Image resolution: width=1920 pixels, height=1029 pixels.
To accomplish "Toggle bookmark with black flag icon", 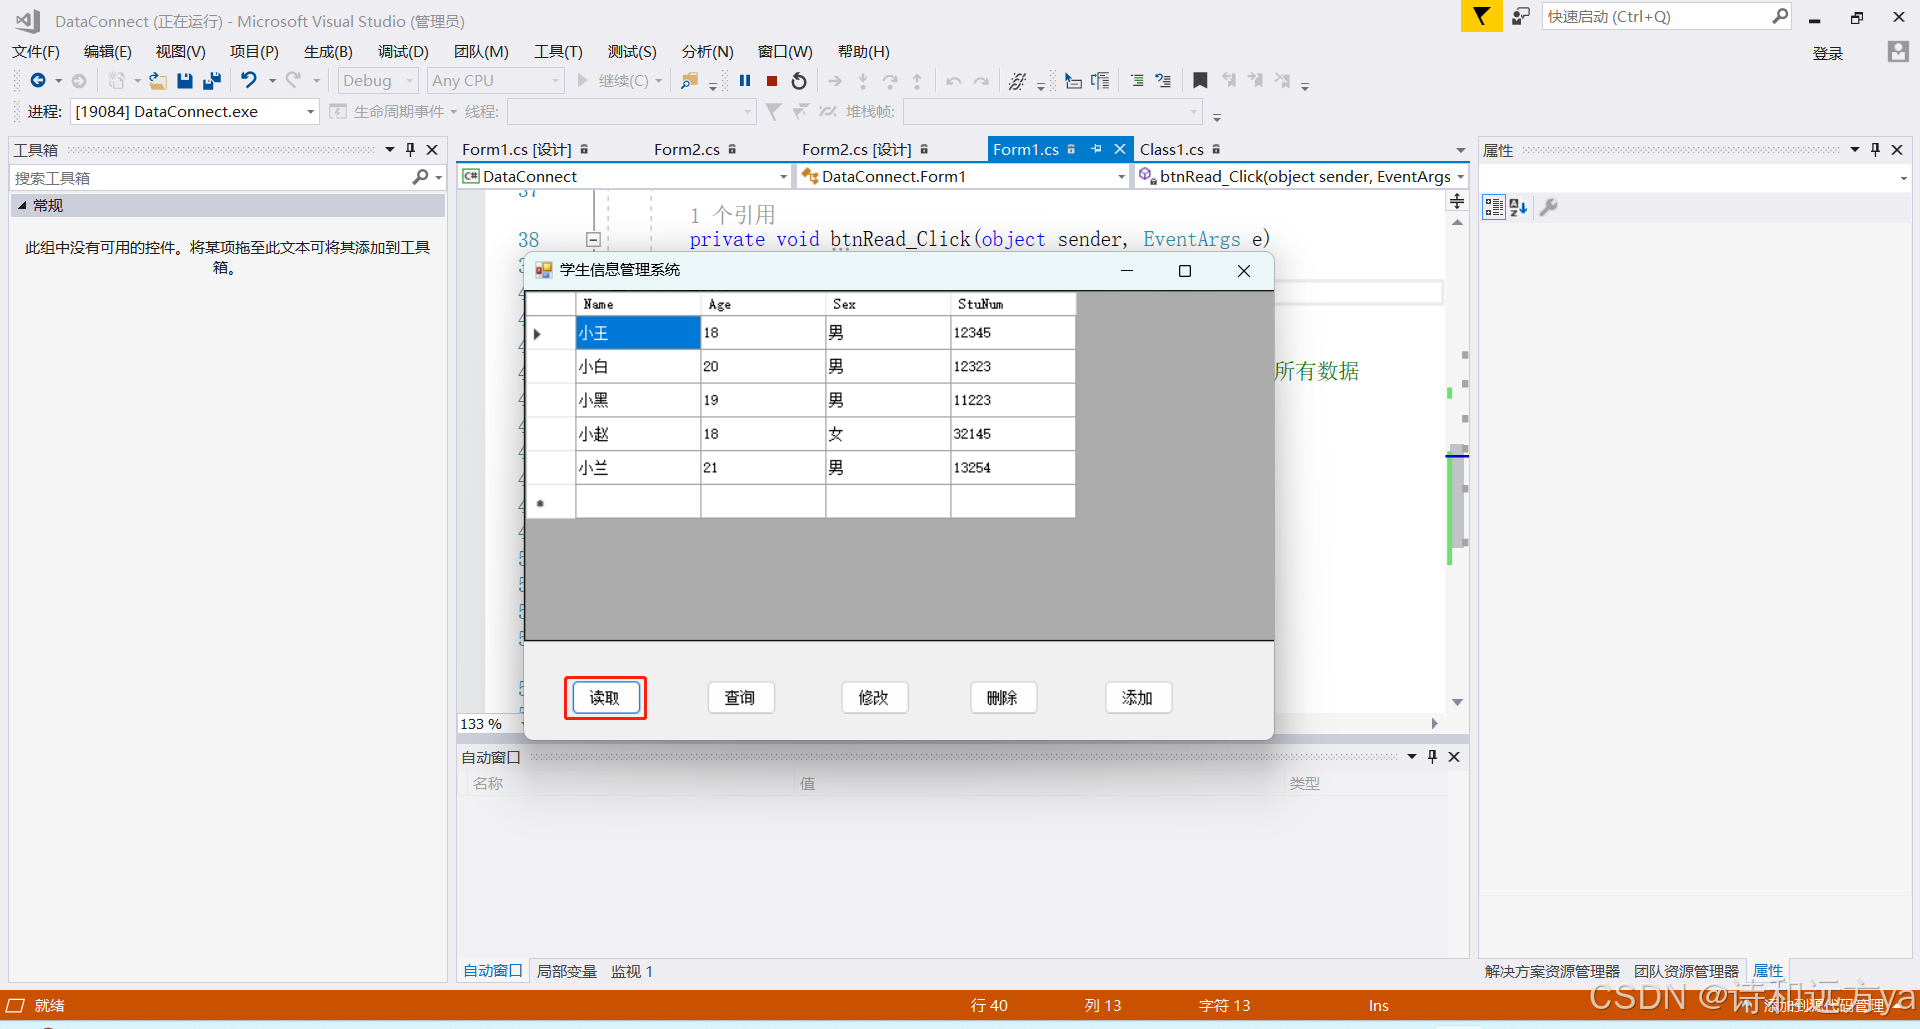I will (1201, 80).
